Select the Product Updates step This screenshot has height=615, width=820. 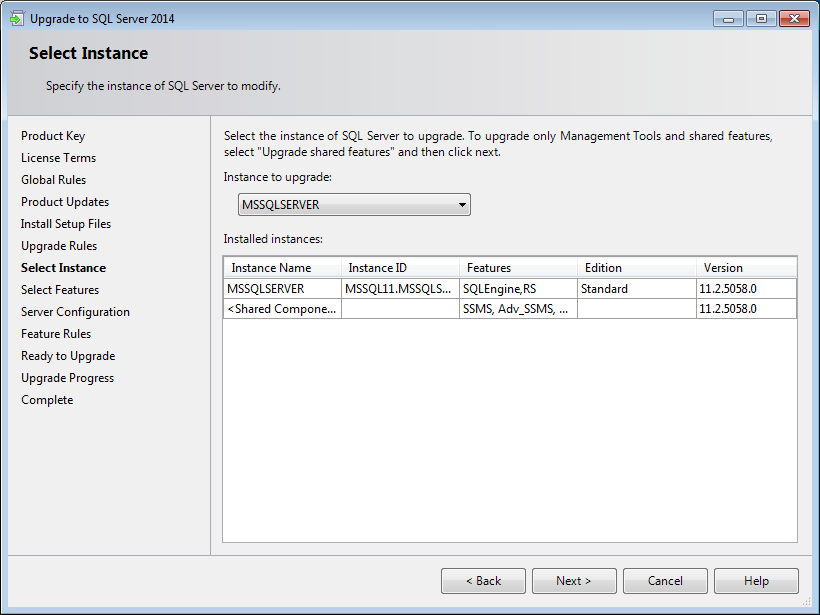[x=65, y=202]
